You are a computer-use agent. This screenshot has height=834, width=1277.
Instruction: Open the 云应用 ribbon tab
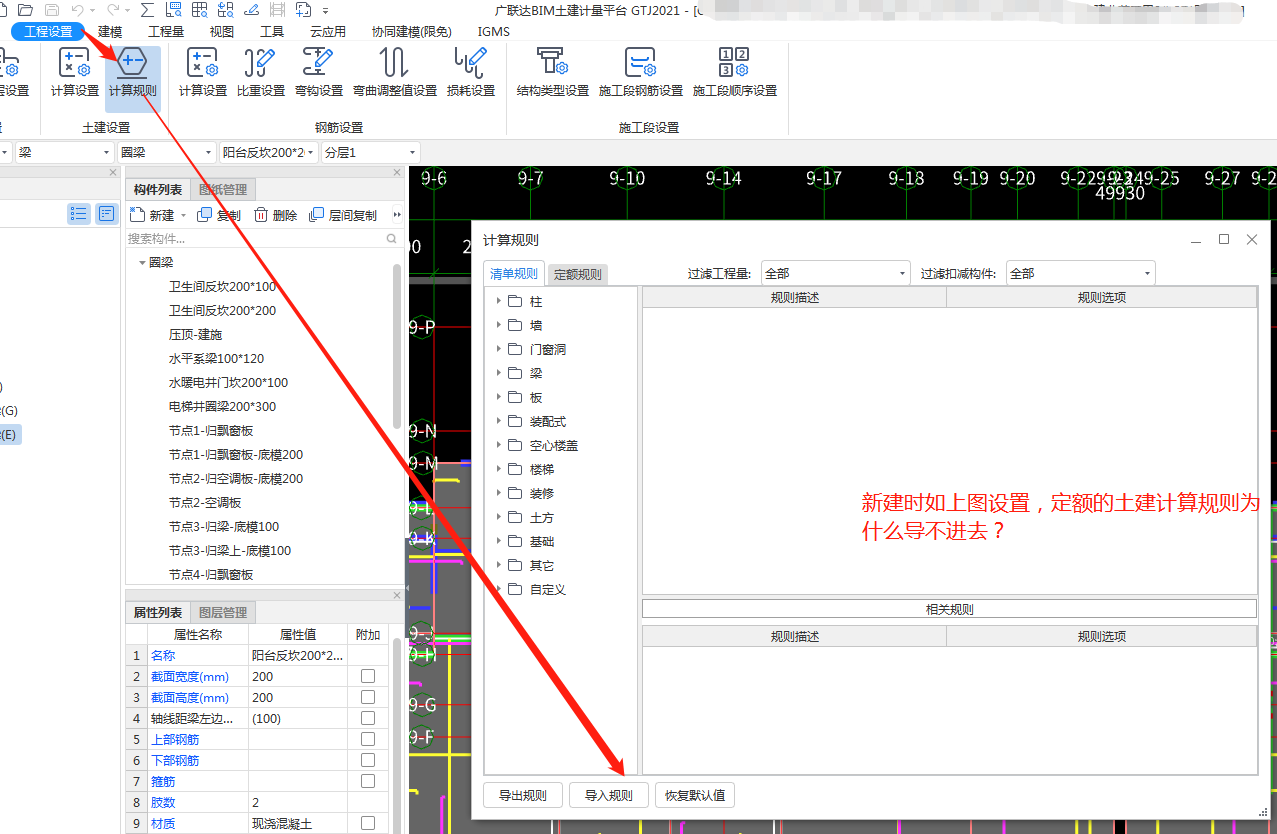click(x=328, y=31)
